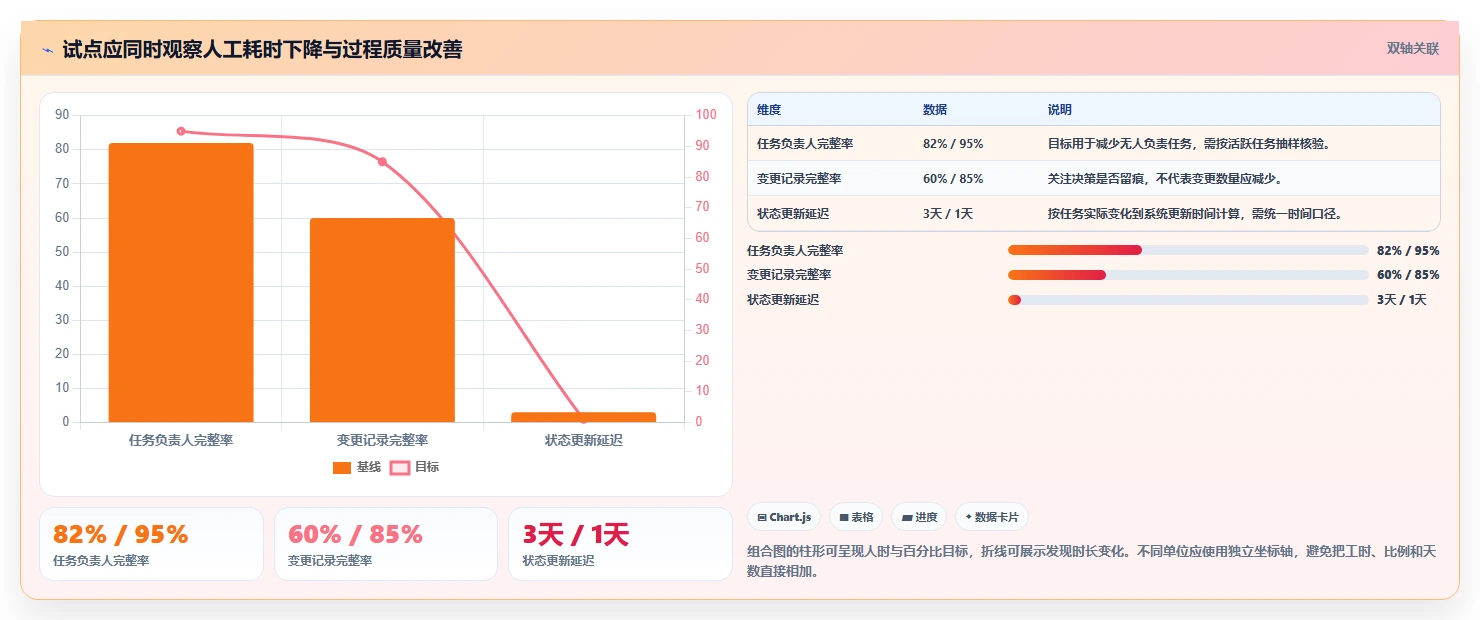Click x-axis label 变更记录完整率
Viewport: 1480px width, 620px height.
click(x=382, y=440)
